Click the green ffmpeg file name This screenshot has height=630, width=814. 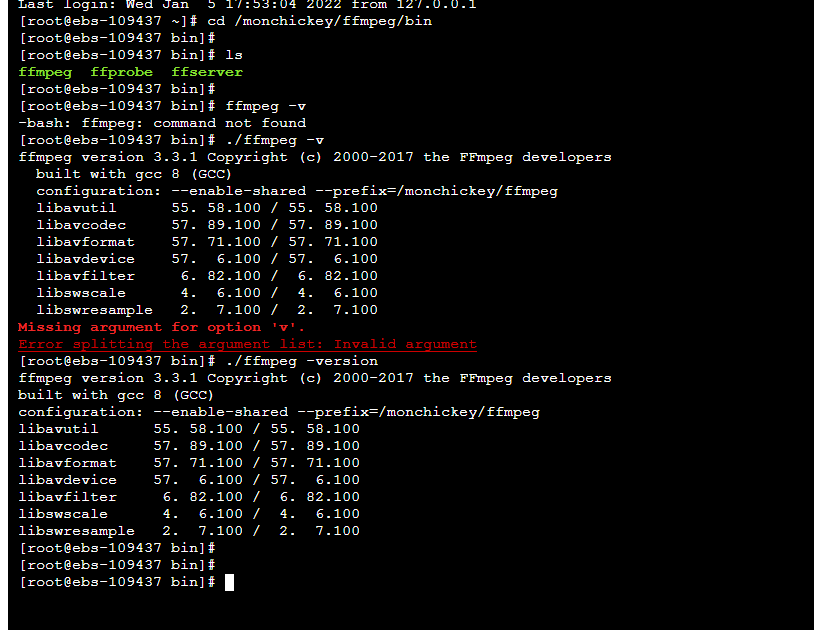point(45,72)
